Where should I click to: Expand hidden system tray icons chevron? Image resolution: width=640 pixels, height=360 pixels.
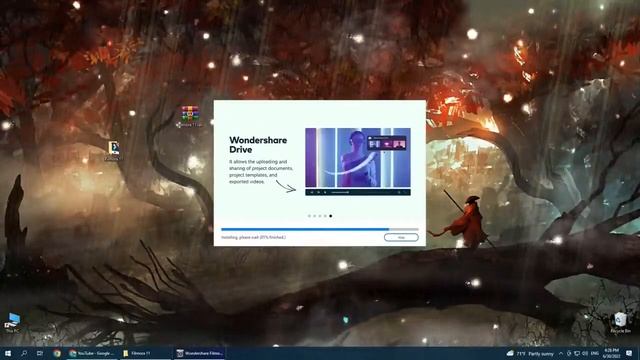pos(561,353)
